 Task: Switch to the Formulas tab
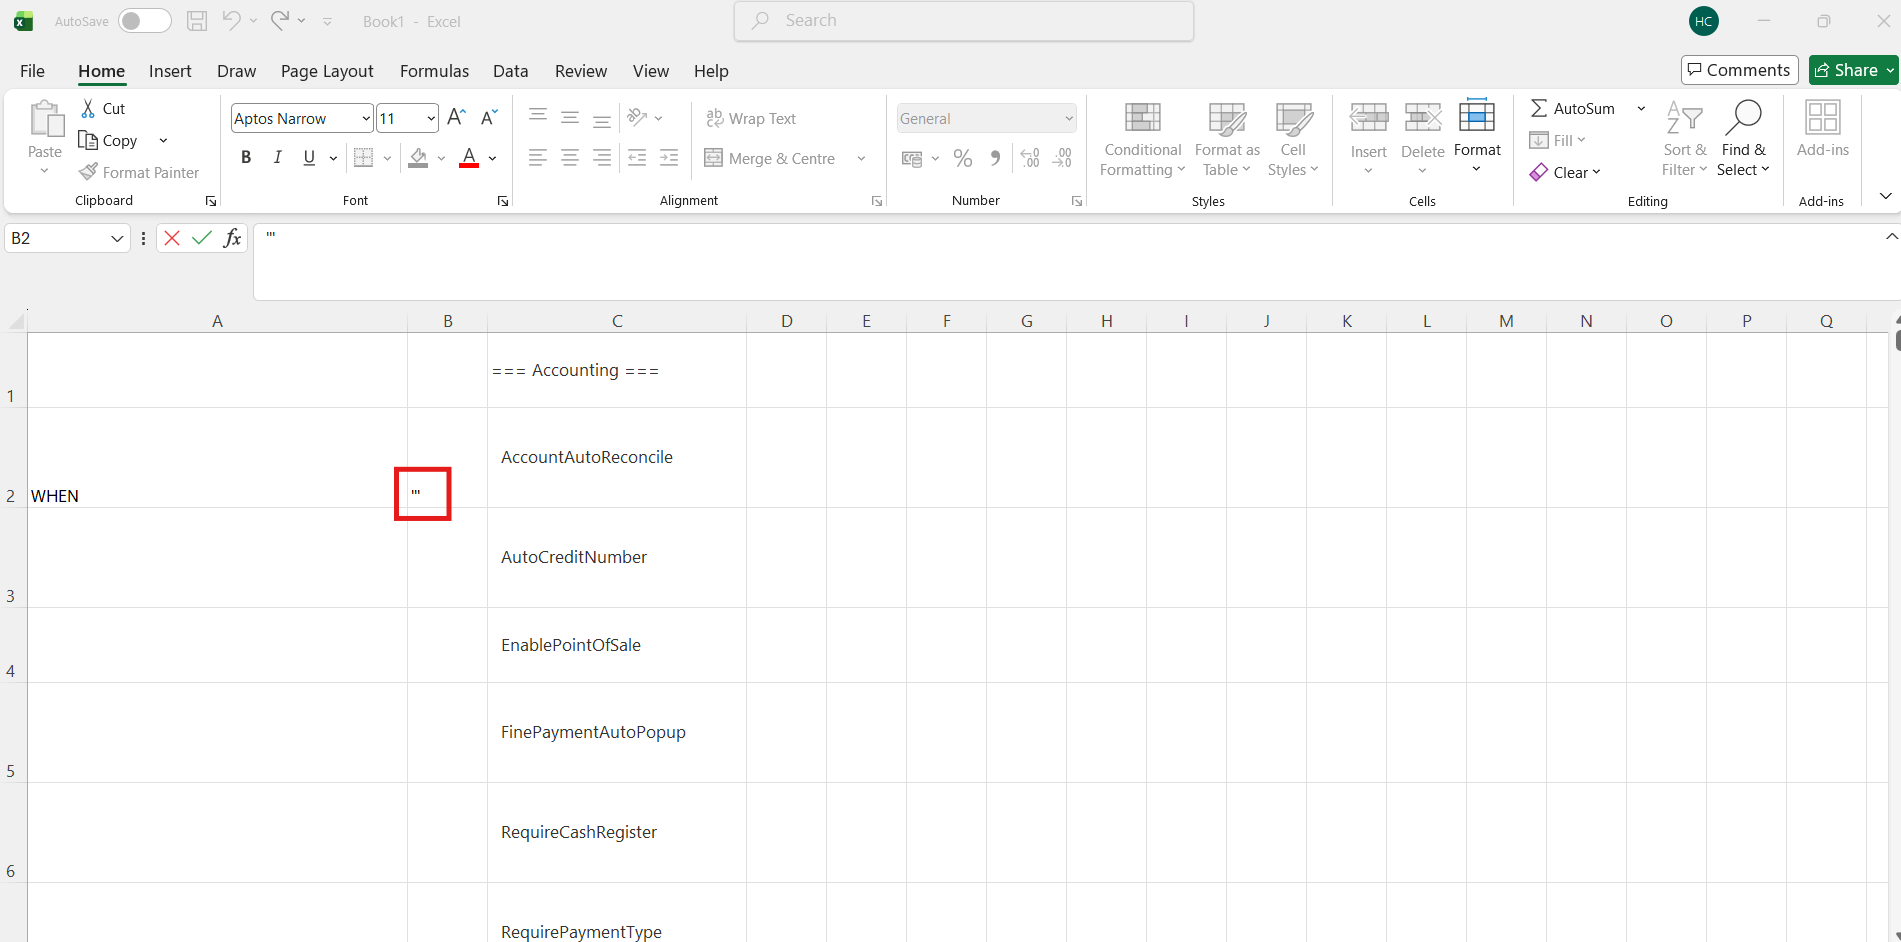click(x=434, y=71)
